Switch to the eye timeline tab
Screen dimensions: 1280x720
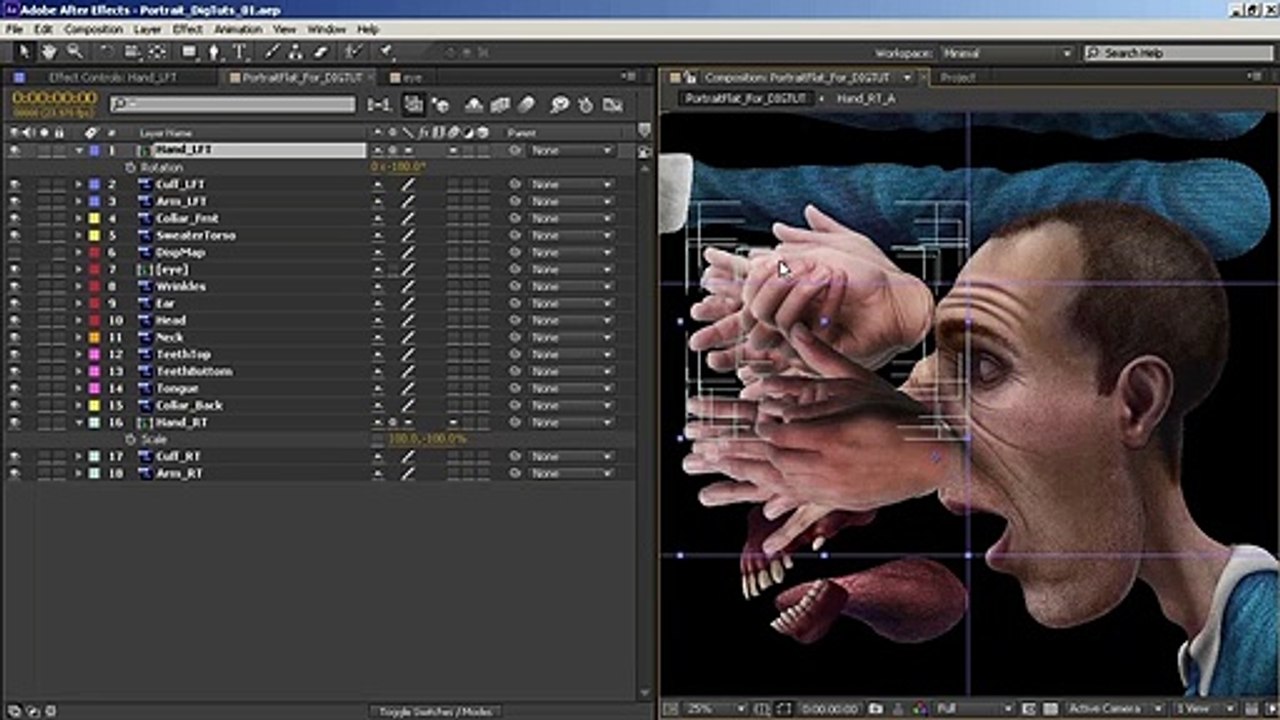pos(406,77)
